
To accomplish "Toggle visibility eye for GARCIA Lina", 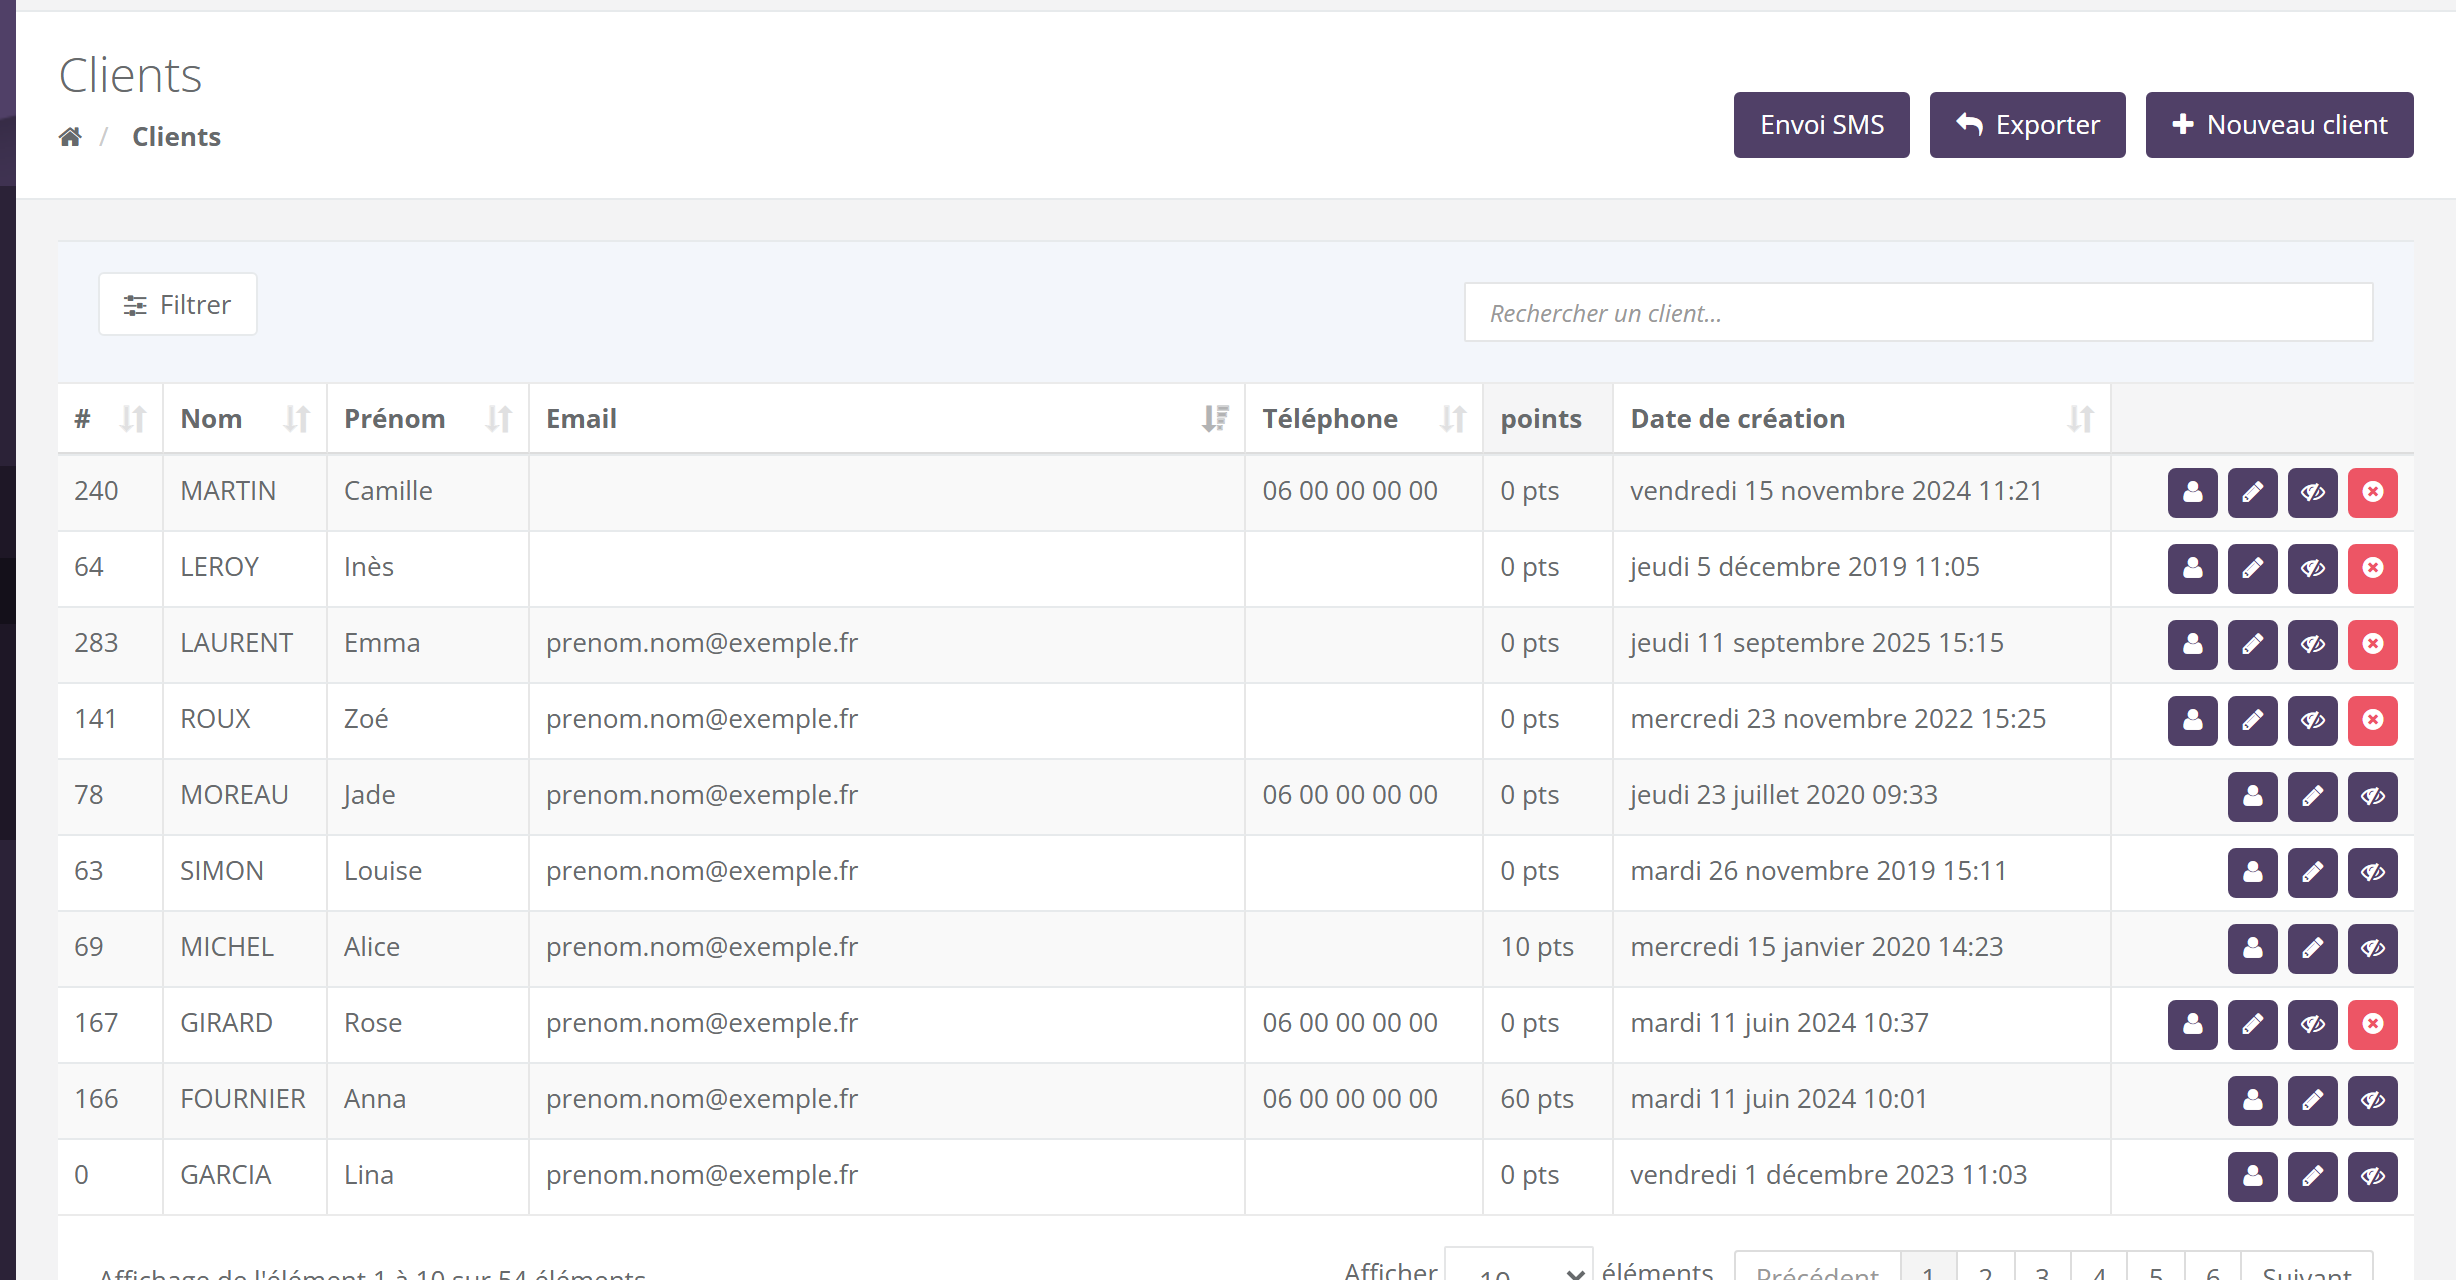I will [2372, 1176].
